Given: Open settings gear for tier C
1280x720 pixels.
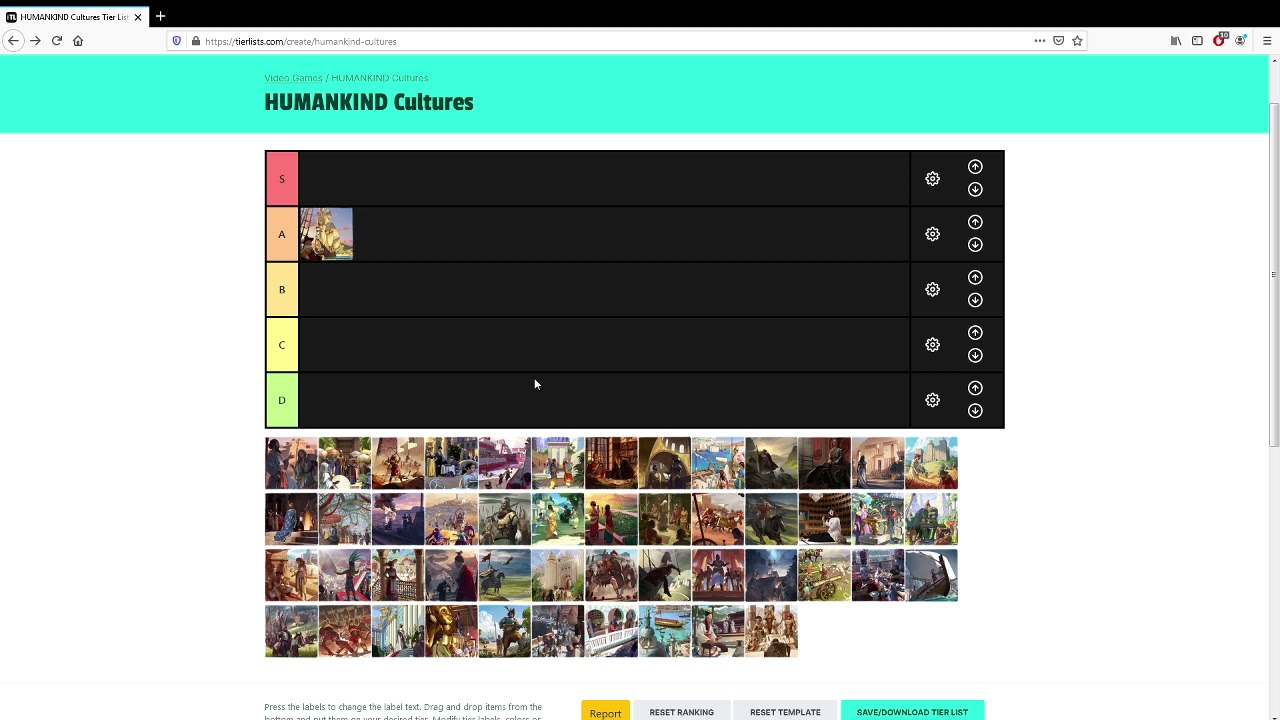Looking at the screenshot, I should 932,345.
